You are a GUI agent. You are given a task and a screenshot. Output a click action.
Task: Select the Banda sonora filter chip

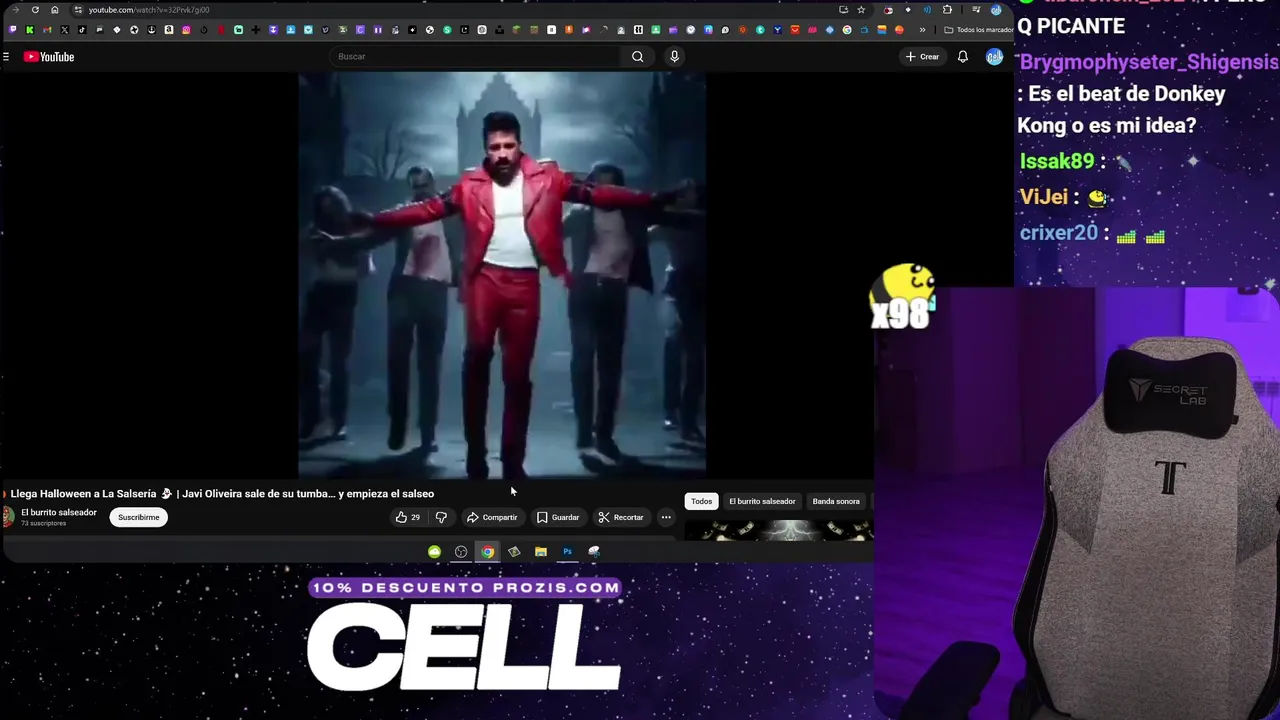[836, 501]
